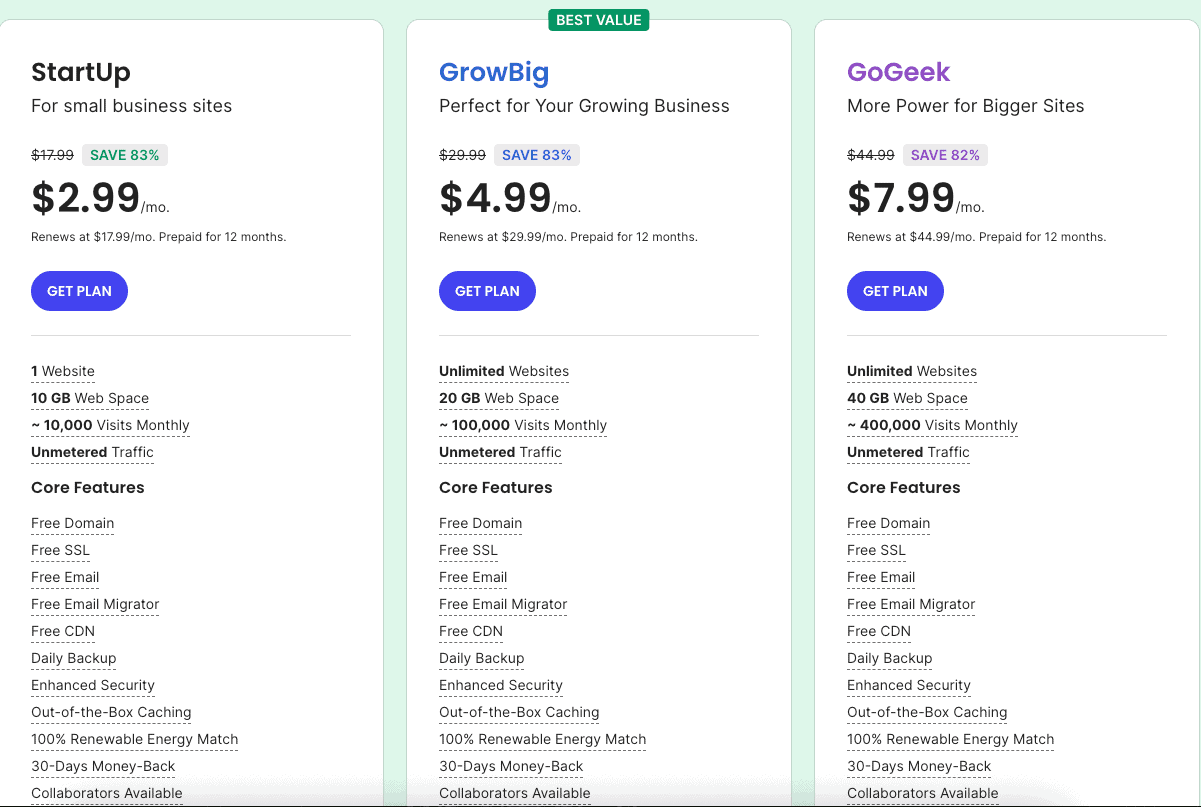This screenshot has width=1201, height=807.
Task: Click GET PLAN button for GoGeek
Action: point(895,291)
